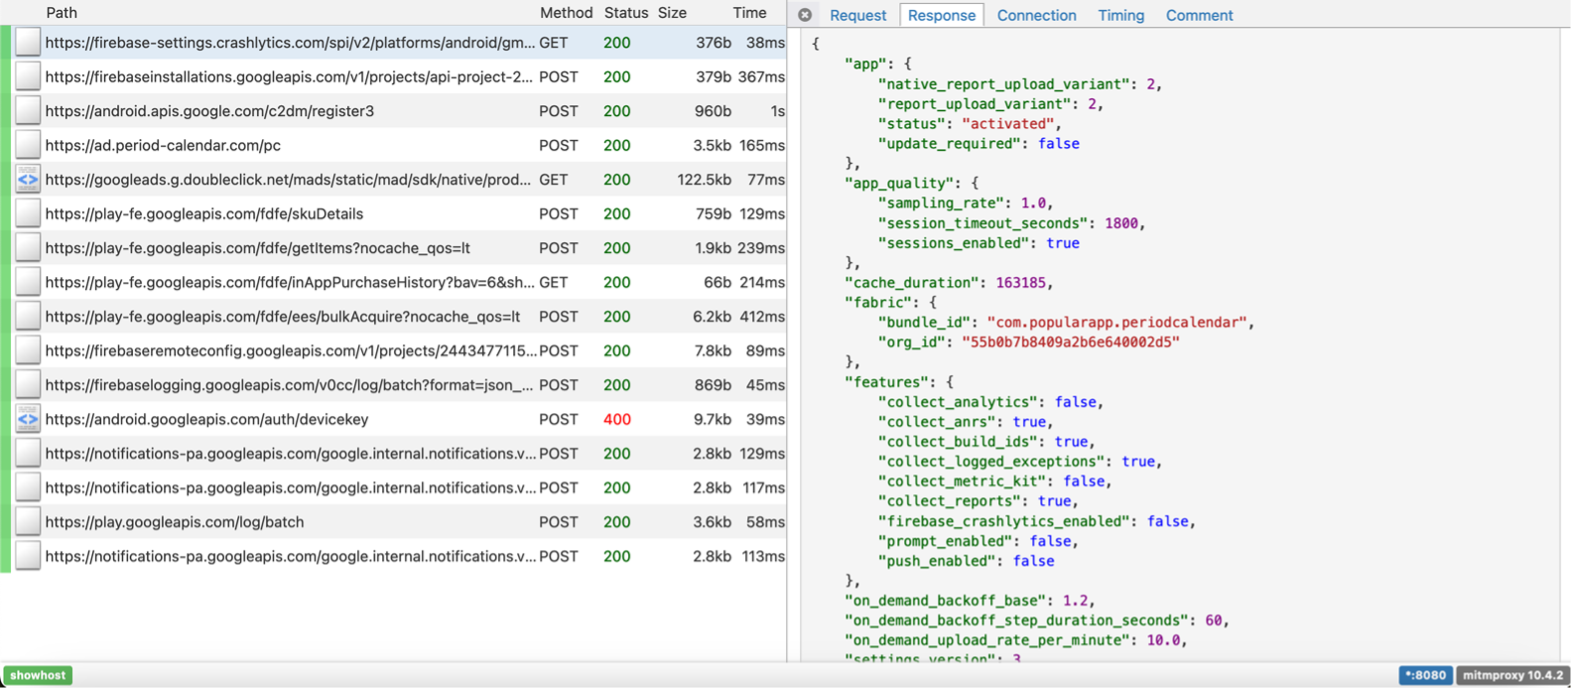Click the play.googleapis.com log/batch flow icon

coord(28,522)
